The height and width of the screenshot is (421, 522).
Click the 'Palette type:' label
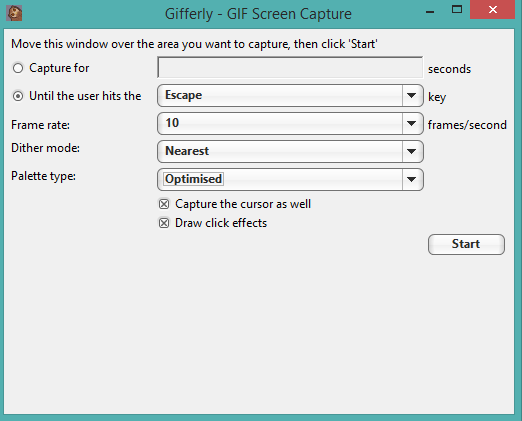pyautogui.click(x=43, y=176)
